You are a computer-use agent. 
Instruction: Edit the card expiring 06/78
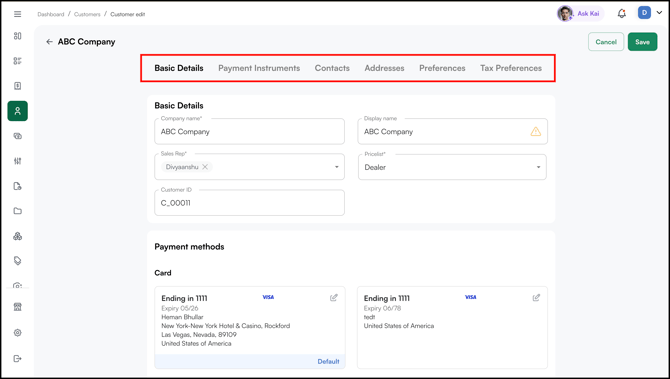(536, 298)
